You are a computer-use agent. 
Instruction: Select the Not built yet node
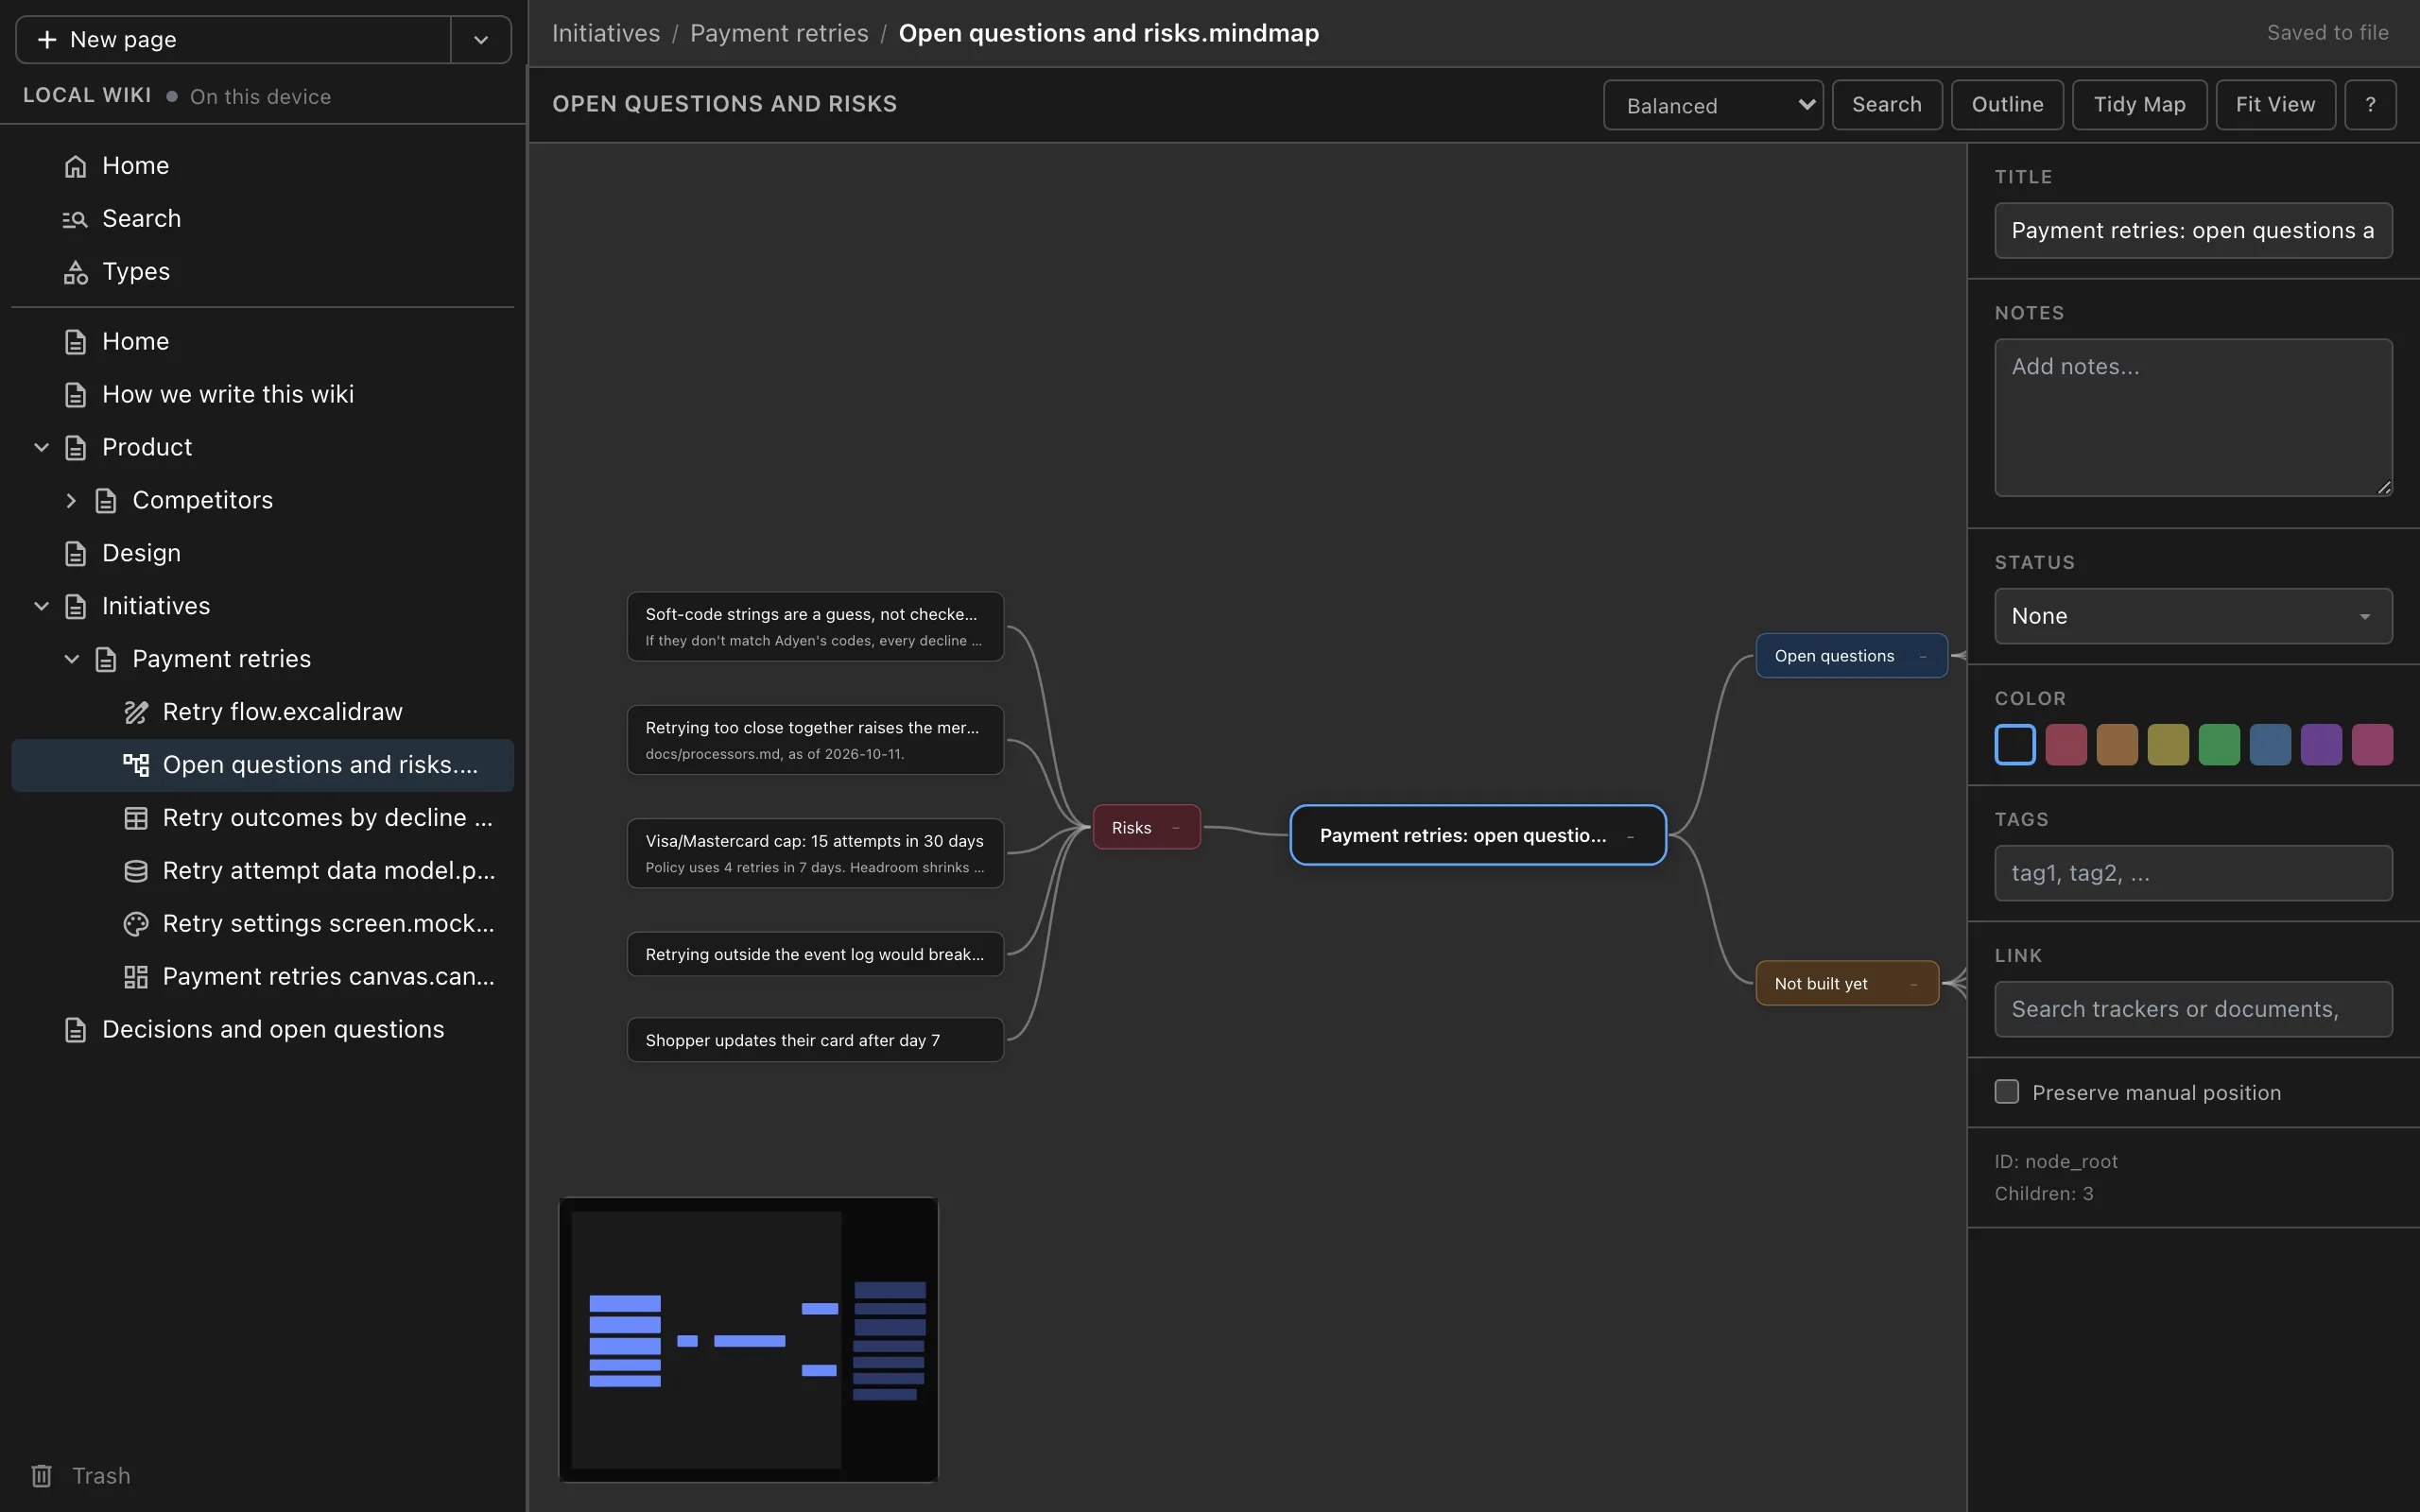(1847, 984)
